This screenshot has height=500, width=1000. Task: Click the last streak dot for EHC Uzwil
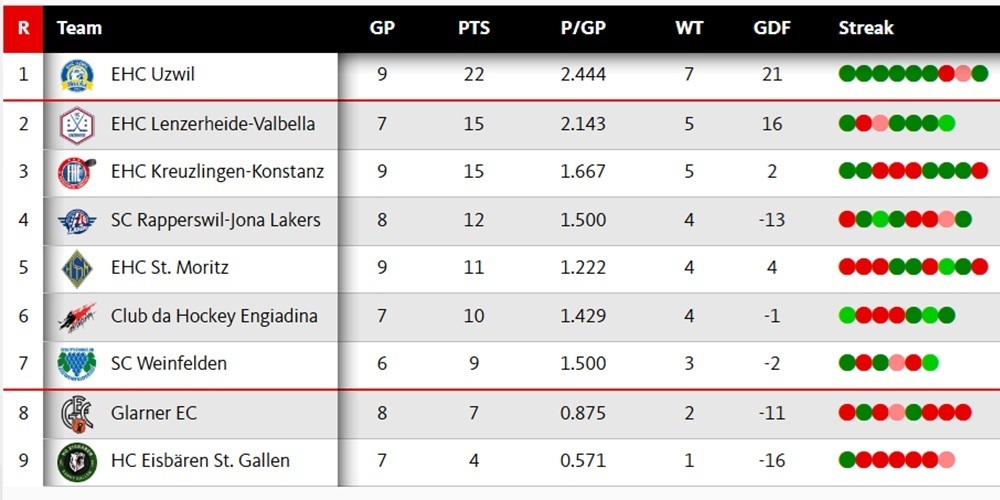980,73
